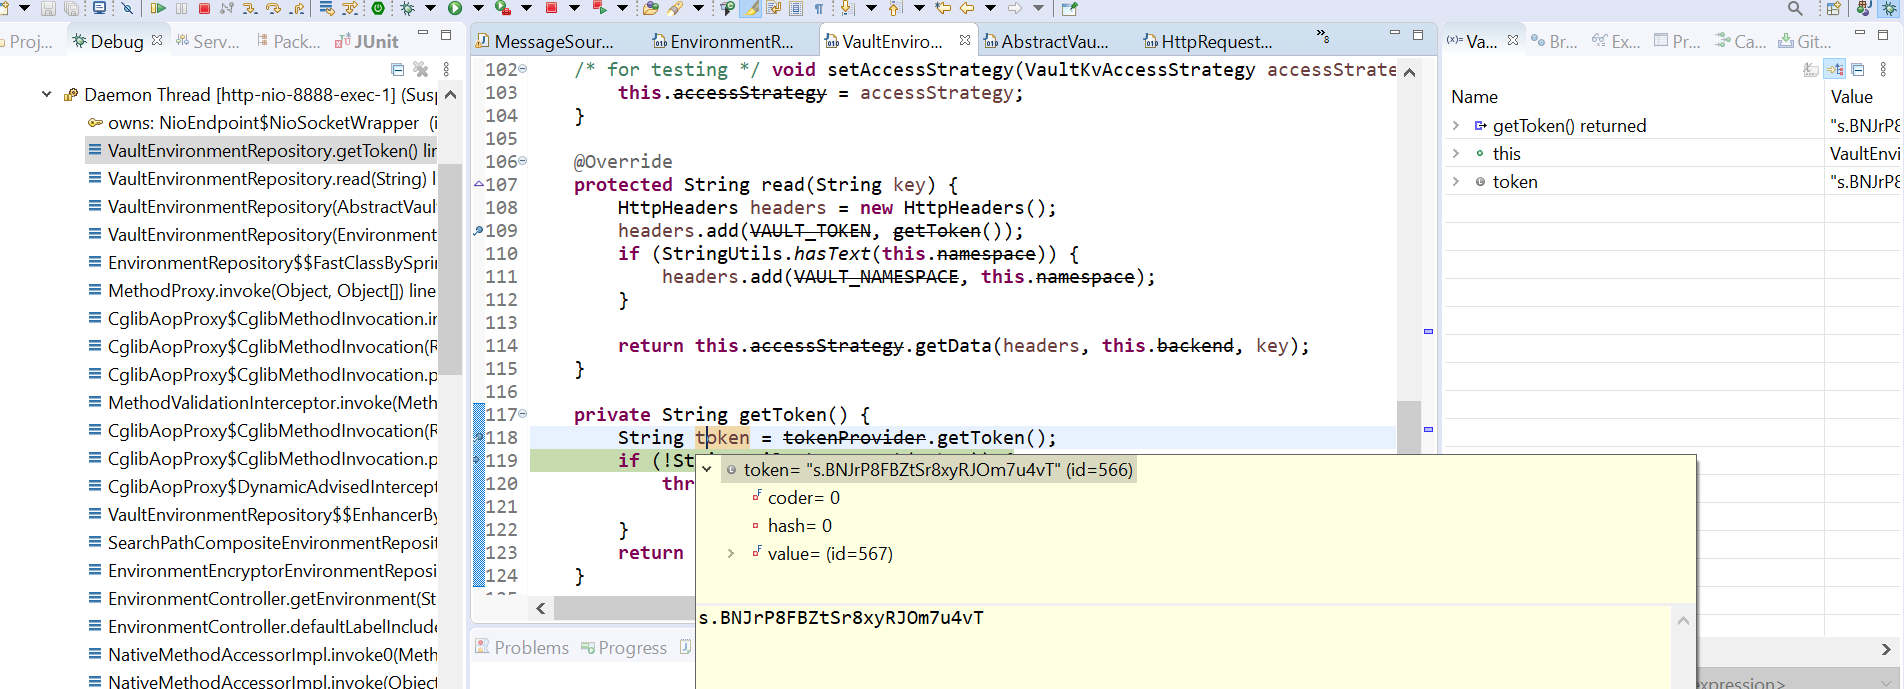
Task: Expand the value= (id=567) node
Action: pyautogui.click(x=731, y=553)
